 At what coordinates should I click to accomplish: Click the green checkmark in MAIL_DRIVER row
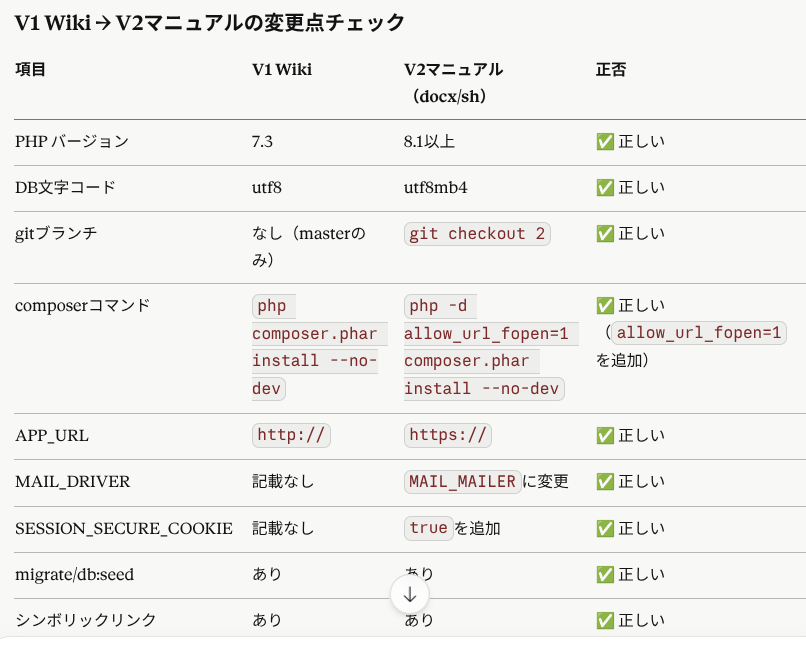[604, 482]
